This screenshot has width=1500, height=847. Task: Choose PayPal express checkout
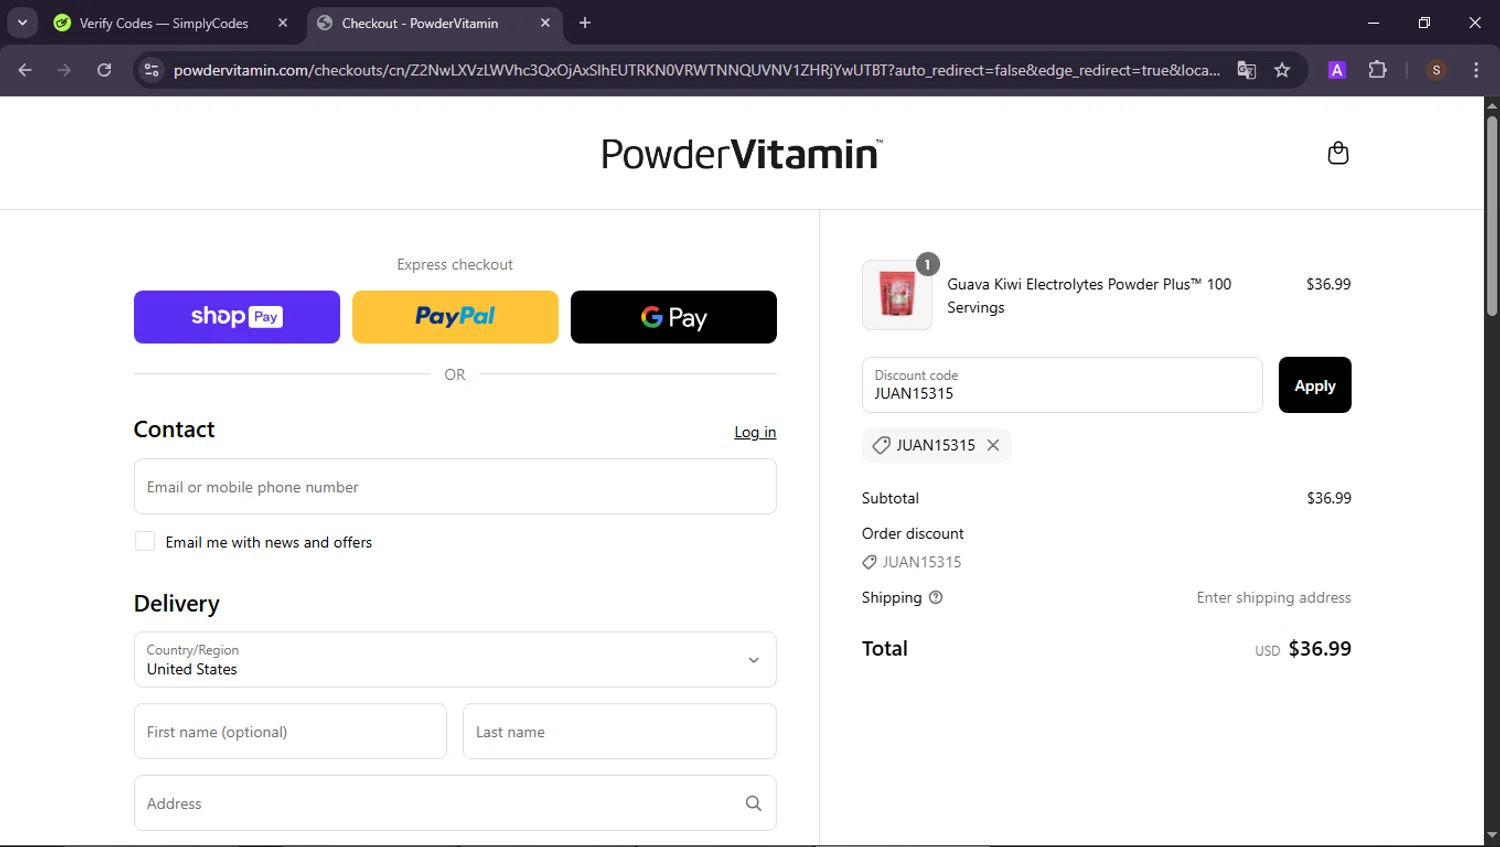(x=455, y=317)
